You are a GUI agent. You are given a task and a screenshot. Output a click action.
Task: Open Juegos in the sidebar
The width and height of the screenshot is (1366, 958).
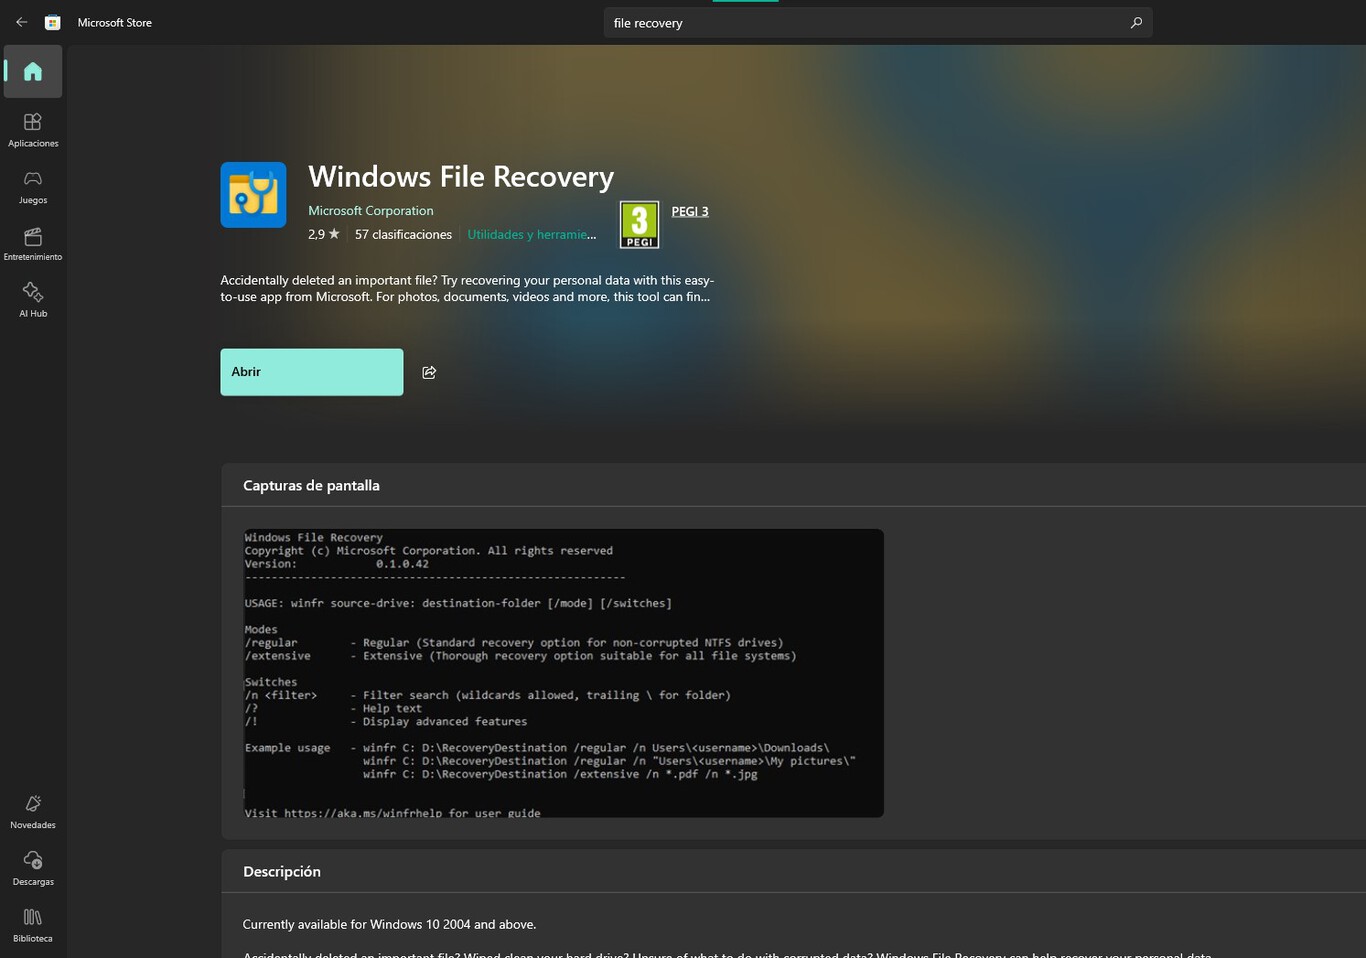click(33, 187)
